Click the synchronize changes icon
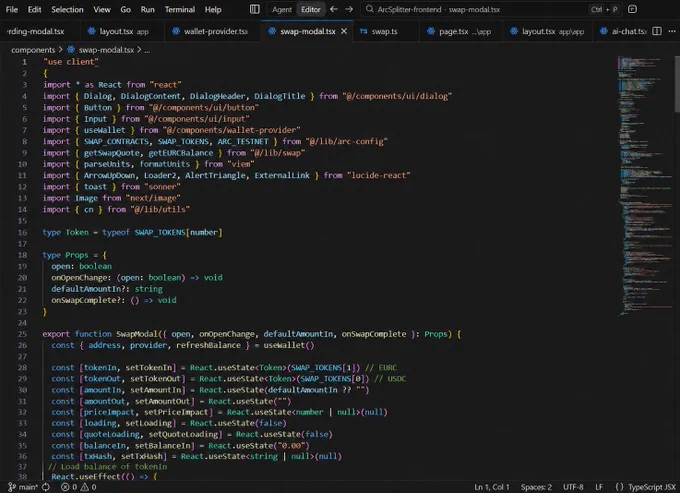680x493 pixels. click(46, 487)
